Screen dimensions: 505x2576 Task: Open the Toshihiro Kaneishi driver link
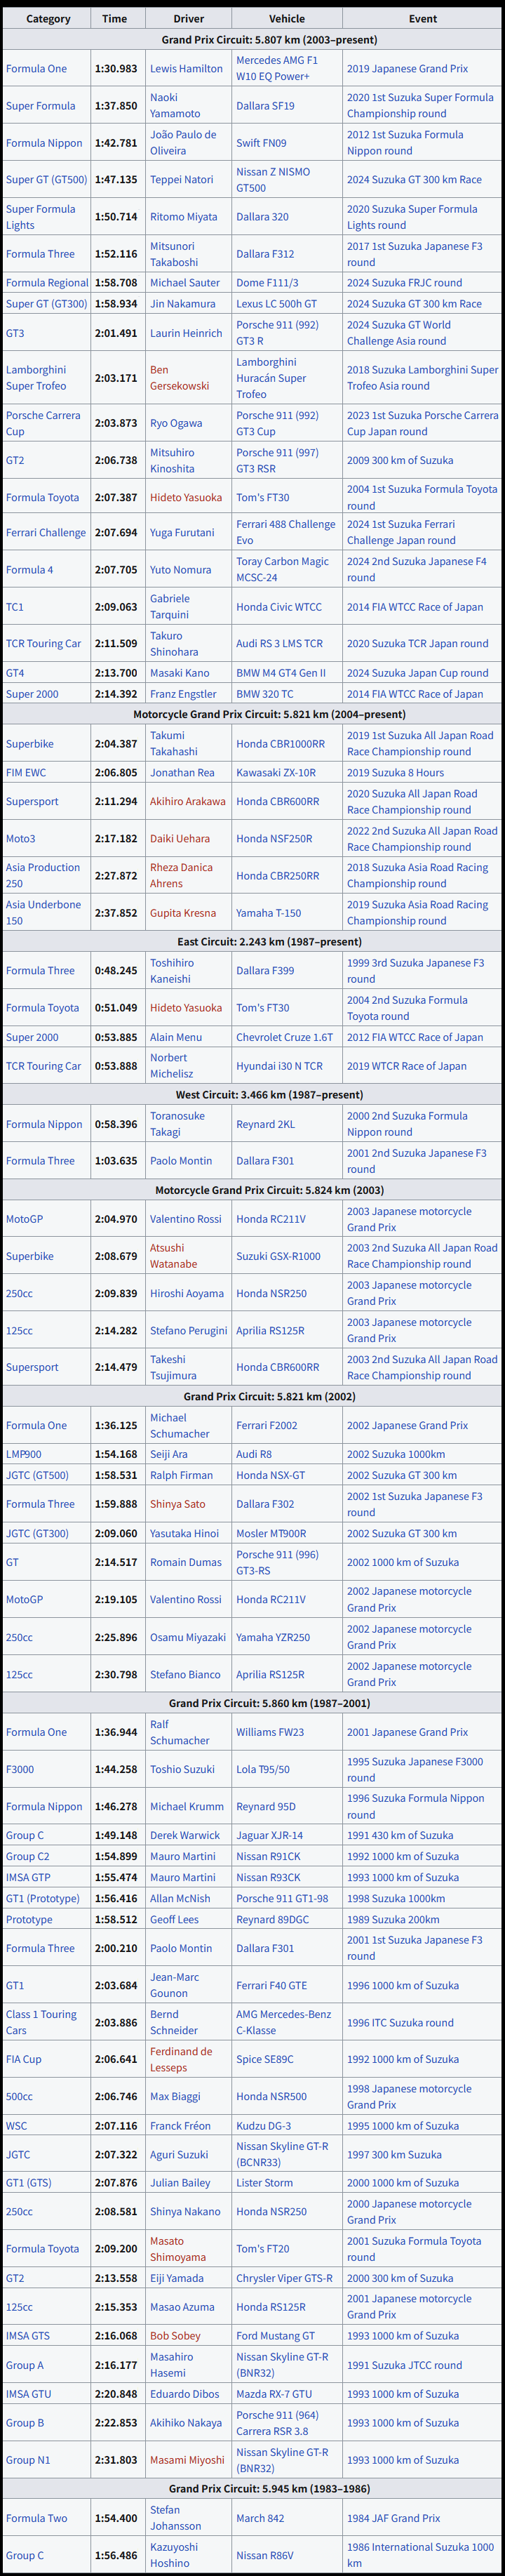tap(172, 971)
